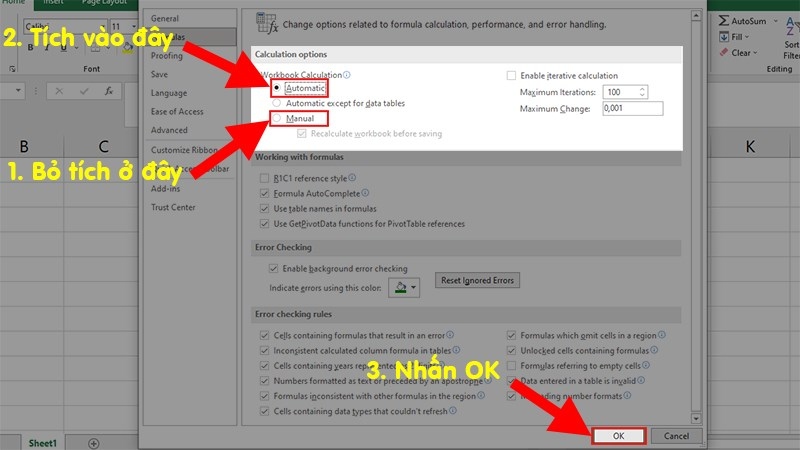The height and width of the screenshot is (450, 800).
Task: Click the Insert Function fx icon
Action: (x=108, y=91)
